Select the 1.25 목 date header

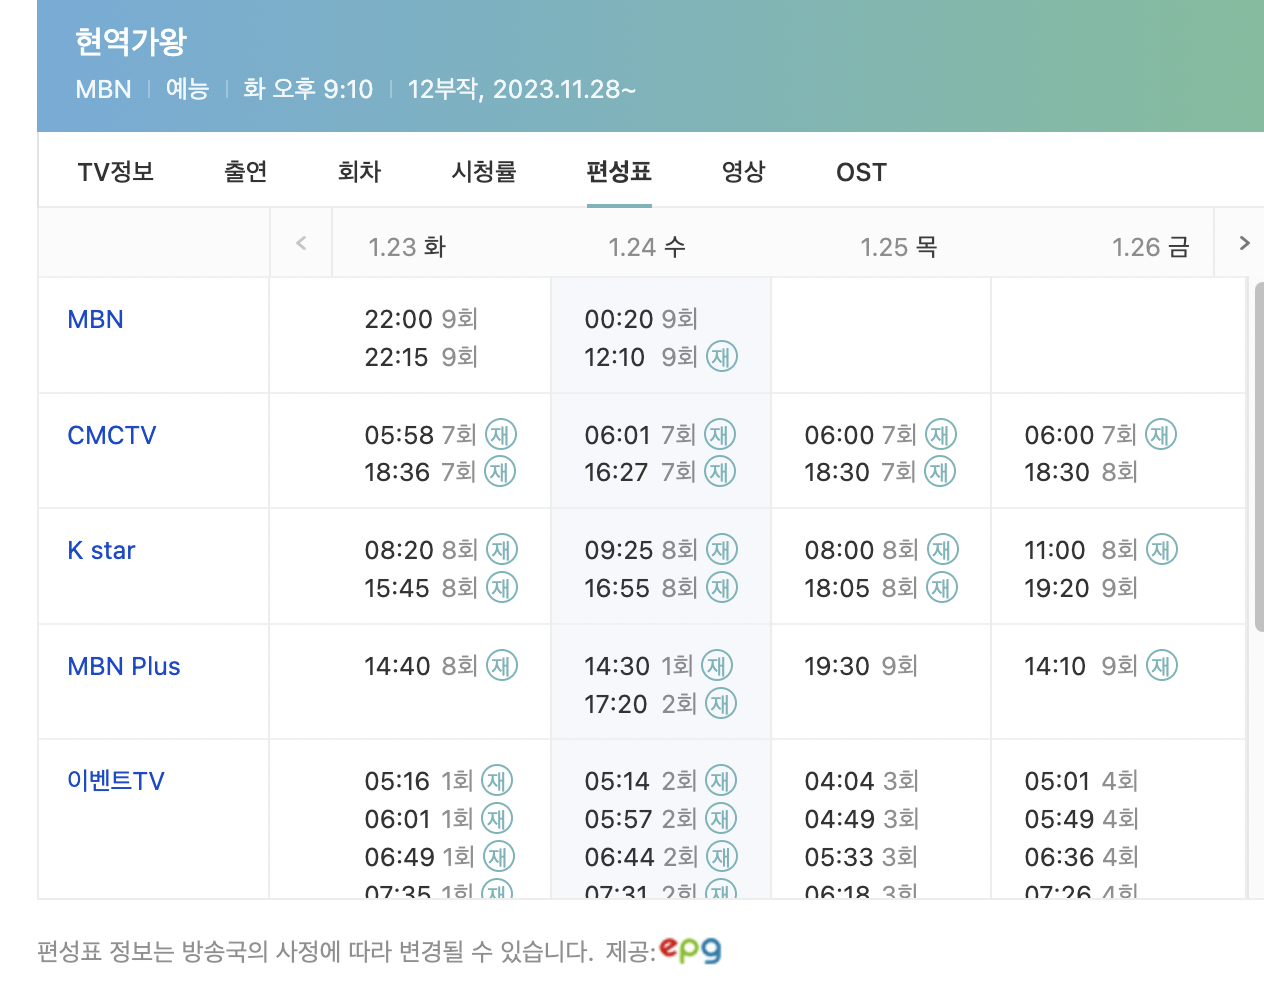coord(899,247)
